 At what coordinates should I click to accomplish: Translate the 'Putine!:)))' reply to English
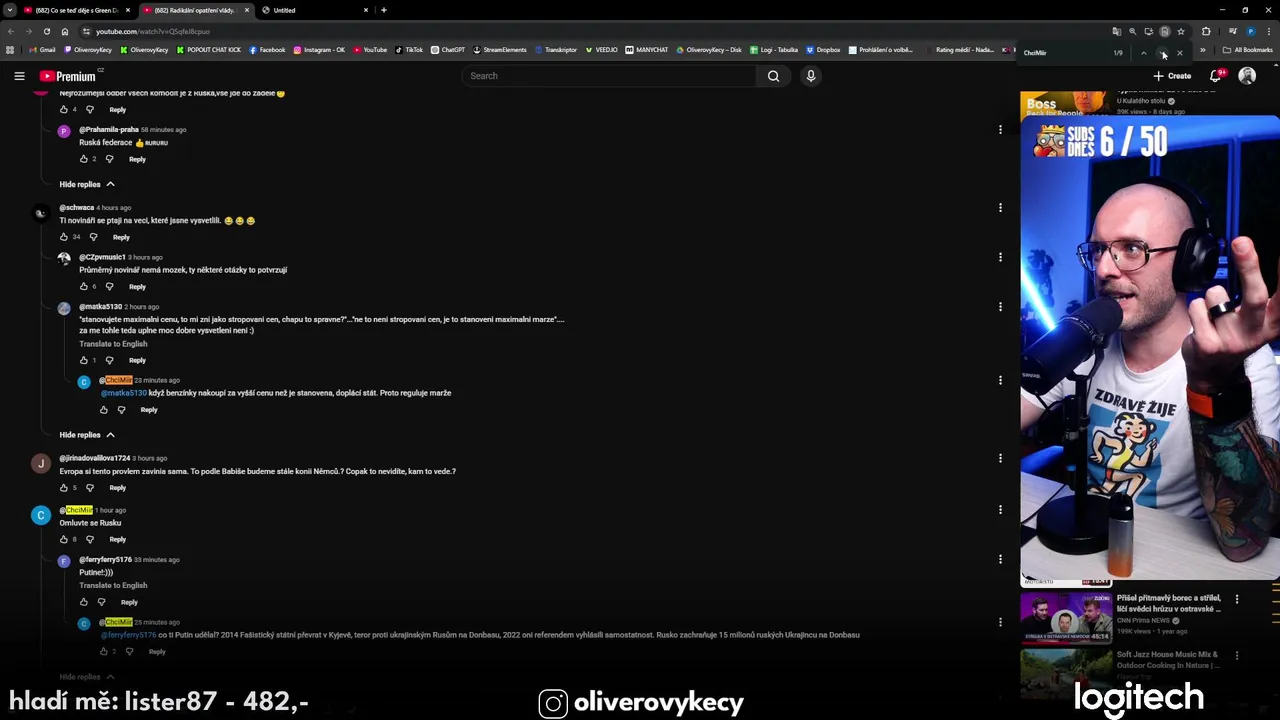tap(113, 586)
